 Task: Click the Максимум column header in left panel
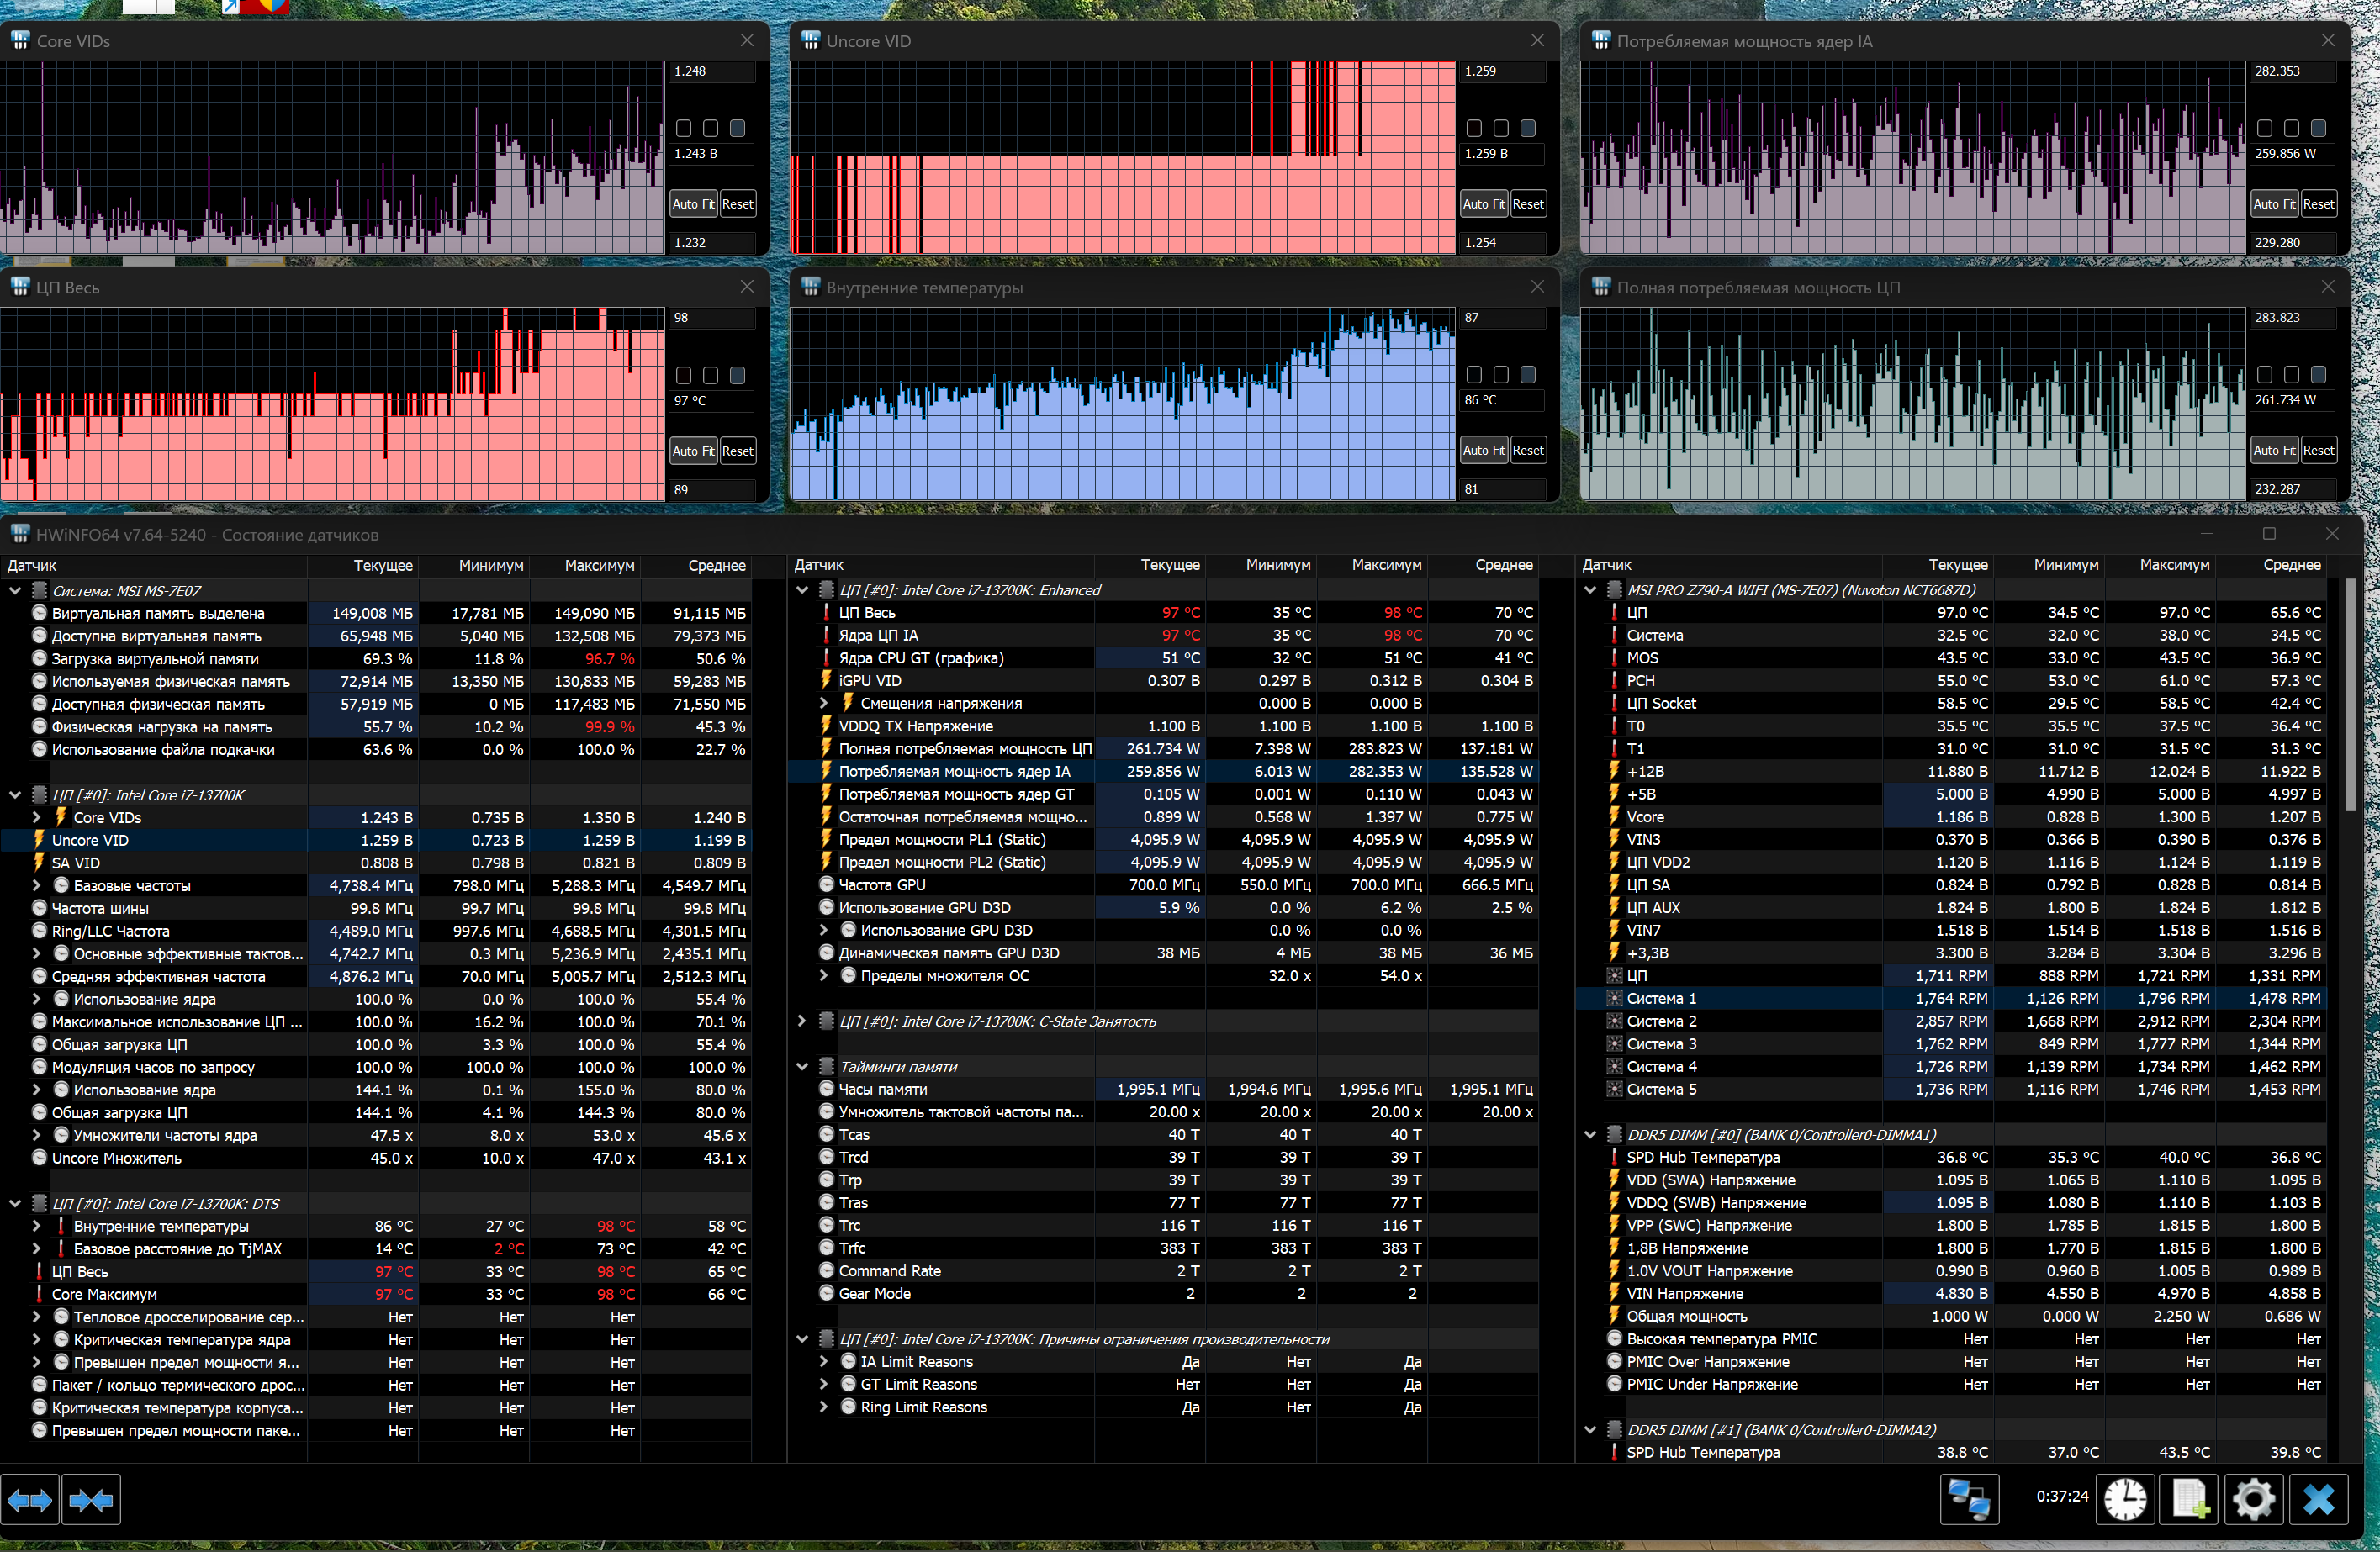coord(598,565)
